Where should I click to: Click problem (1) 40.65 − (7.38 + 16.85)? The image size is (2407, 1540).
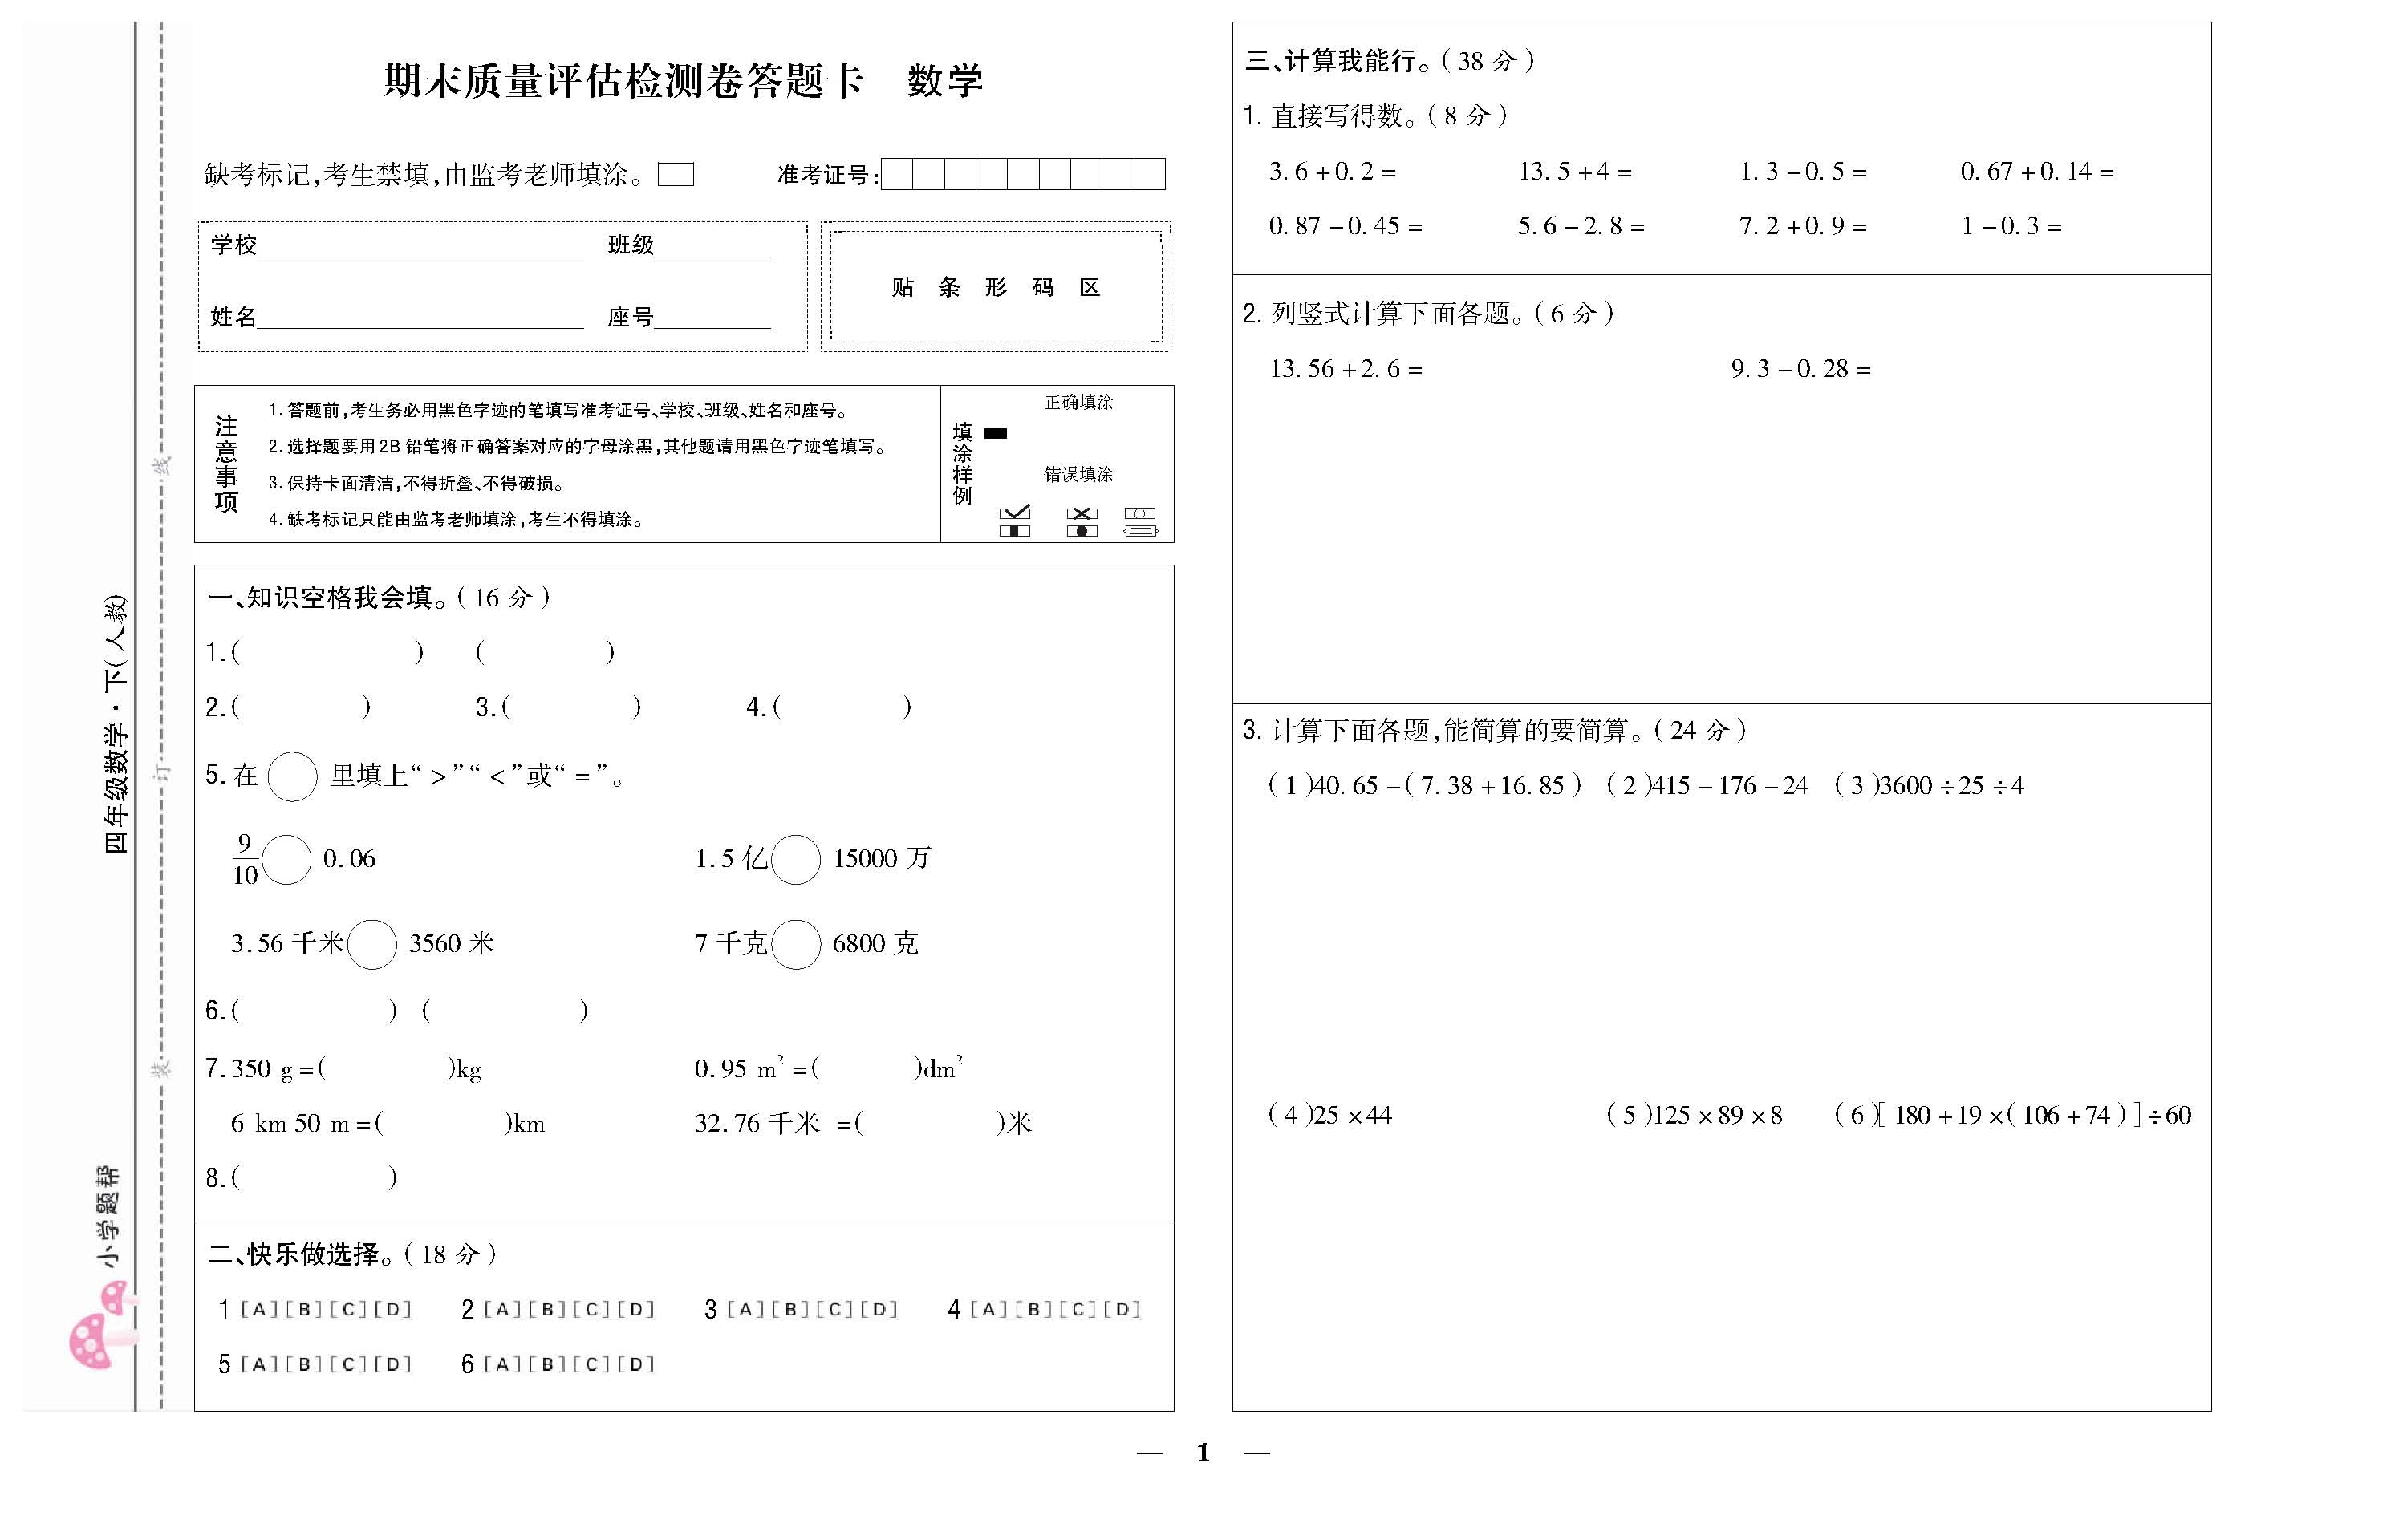click(x=1425, y=786)
